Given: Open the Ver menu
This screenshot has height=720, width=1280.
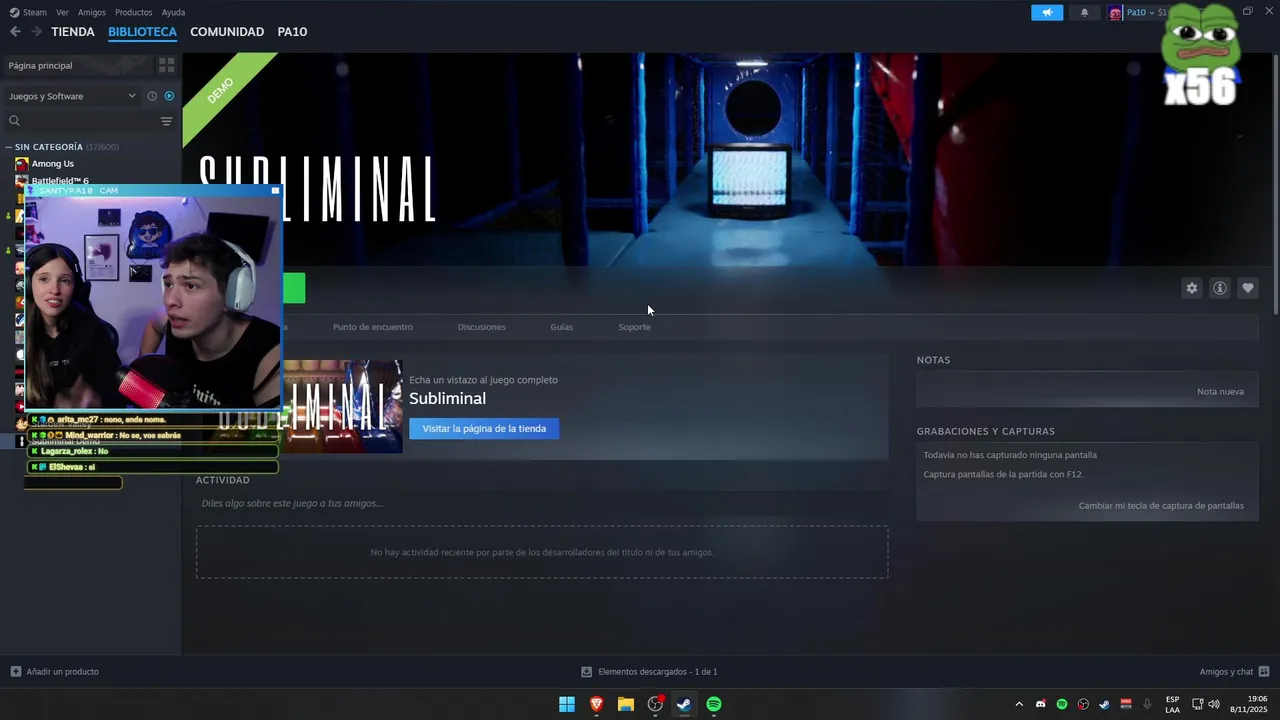Looking at the screenshot, I should tap(62, 12).
